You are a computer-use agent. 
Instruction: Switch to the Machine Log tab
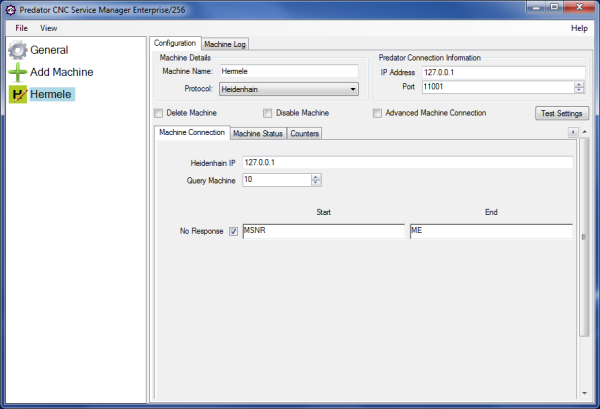[225, 44]
